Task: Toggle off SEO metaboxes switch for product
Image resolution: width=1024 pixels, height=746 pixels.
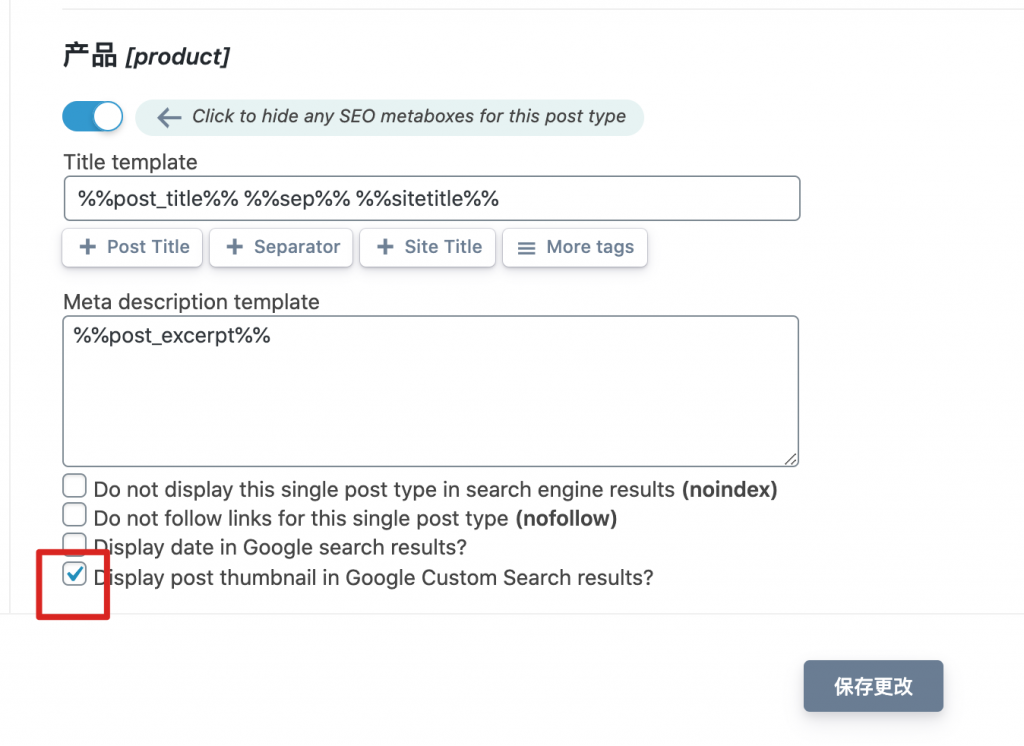Action: pyautogui.click(x=92, y=117)
